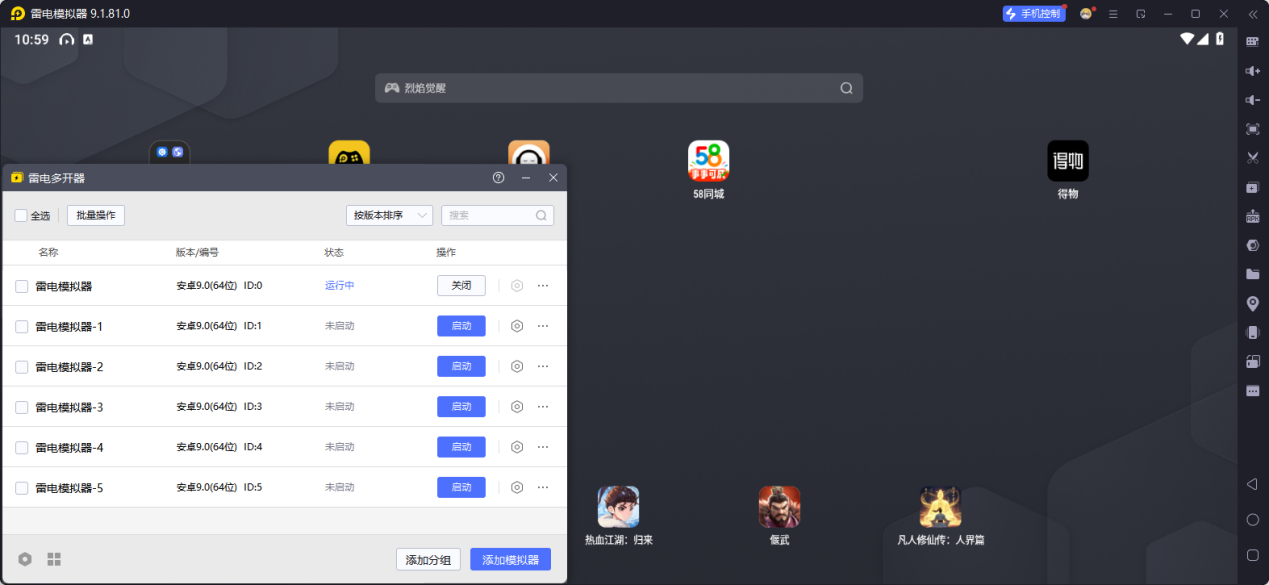The image size is (1269, 585).
Task: Open more options for 雷电模拟器-5
Action: [543, 487]
